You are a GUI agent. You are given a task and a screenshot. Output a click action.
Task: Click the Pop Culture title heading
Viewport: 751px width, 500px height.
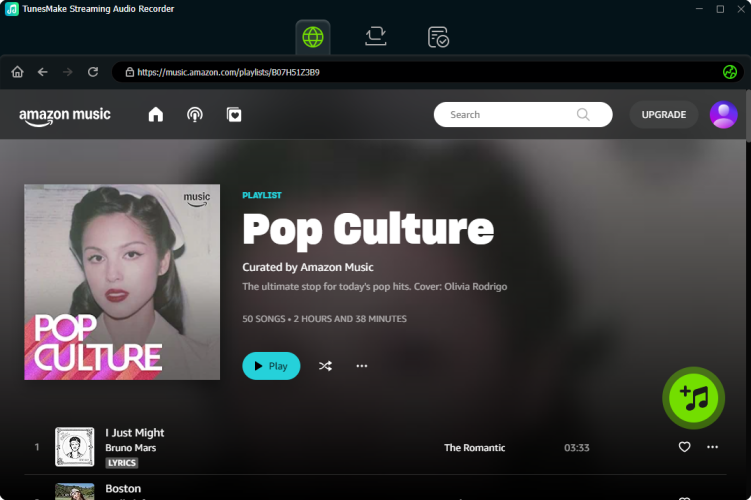click(368, 230)
